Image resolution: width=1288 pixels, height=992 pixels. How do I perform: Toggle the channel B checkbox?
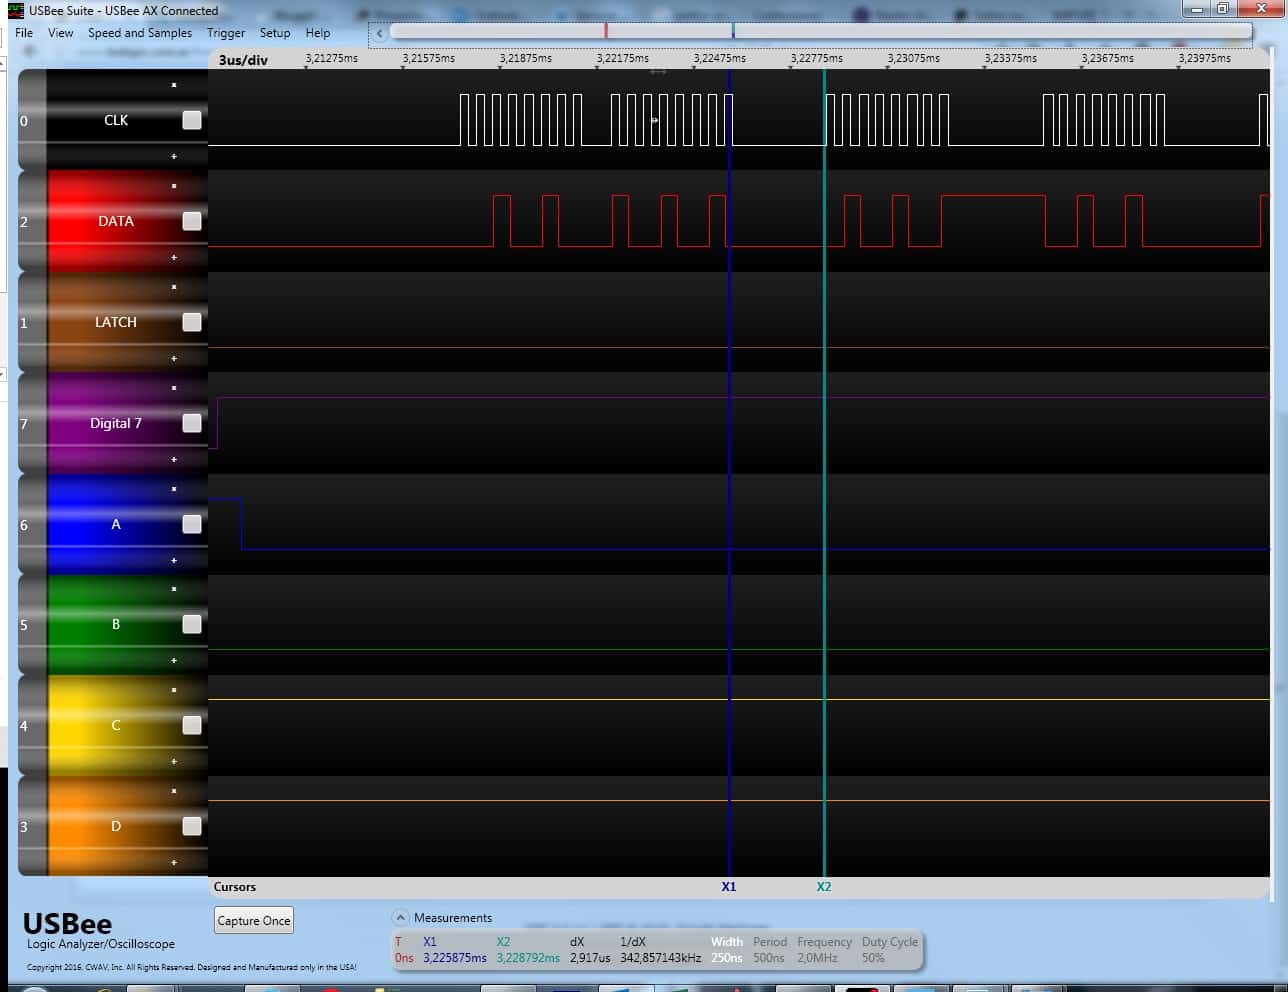(x=192, y=624)
